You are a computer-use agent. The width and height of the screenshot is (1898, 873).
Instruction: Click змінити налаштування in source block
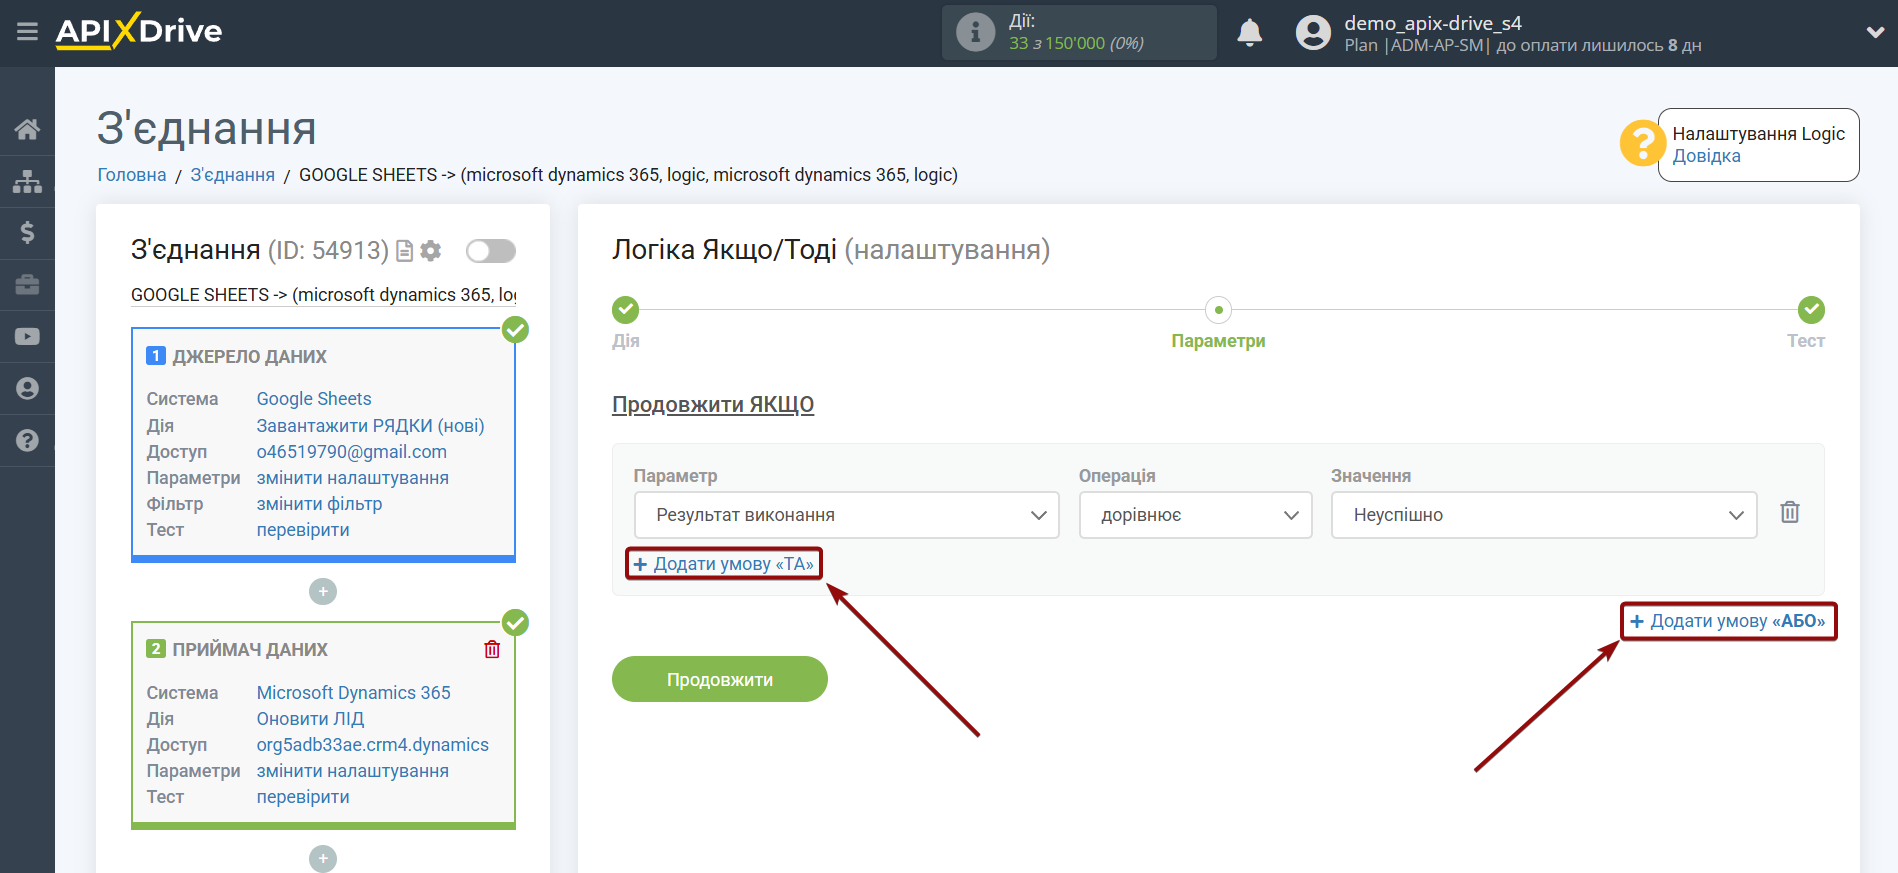pos(353,478)
